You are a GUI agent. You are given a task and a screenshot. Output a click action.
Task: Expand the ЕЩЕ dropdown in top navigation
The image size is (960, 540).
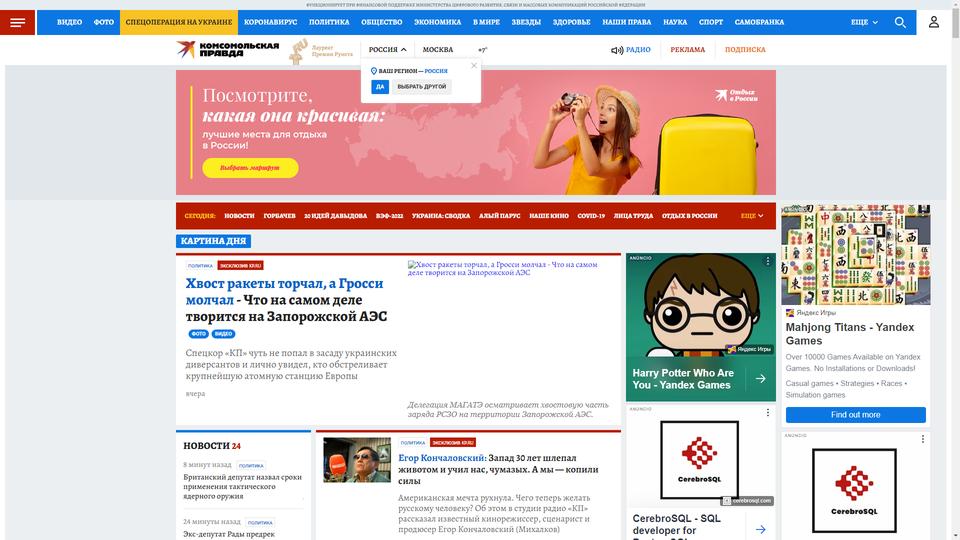(864, 22)
